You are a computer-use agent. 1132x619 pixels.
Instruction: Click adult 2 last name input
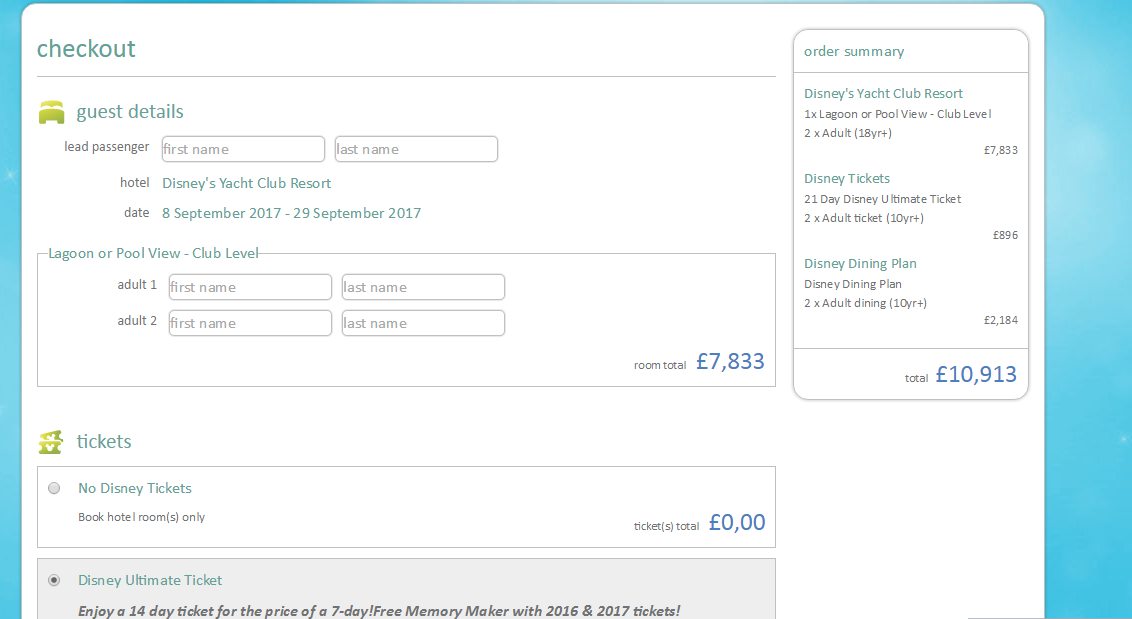pyautogui.click(x=423, y=323)
